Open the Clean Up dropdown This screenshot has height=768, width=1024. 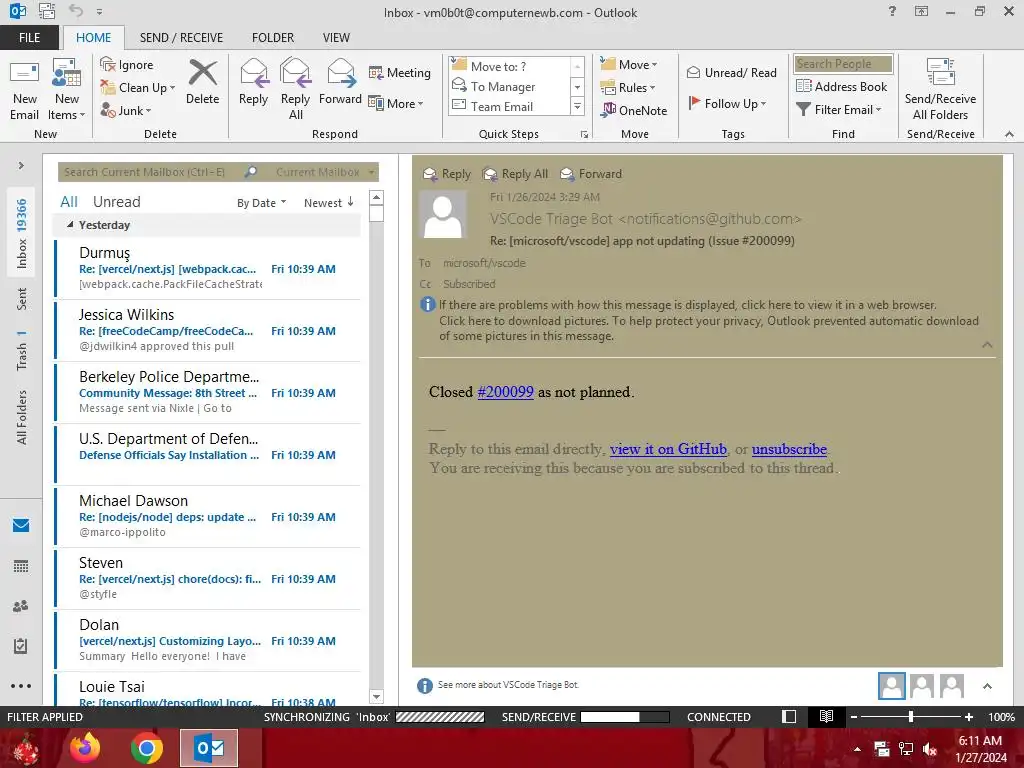[x=138, y=88]
